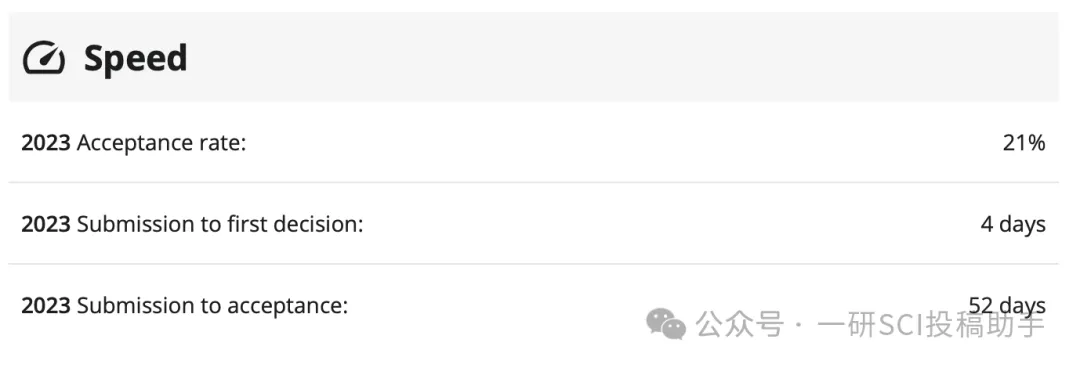
Task: Click the speedometer icon beside Speed
Action: coord(43,57)
